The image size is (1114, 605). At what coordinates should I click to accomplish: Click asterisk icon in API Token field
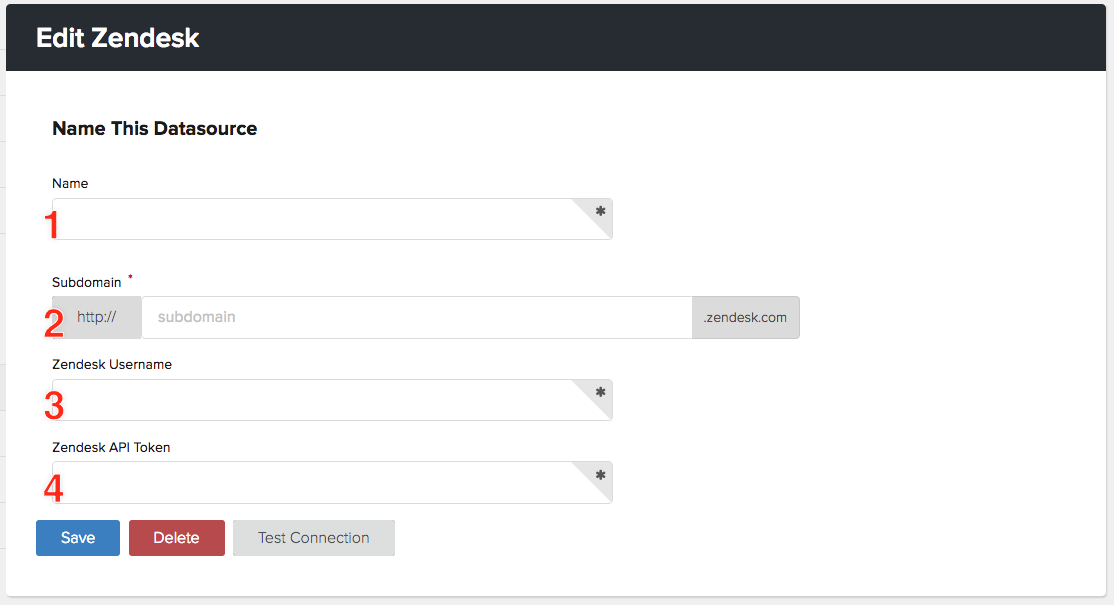tap(600, 475)
